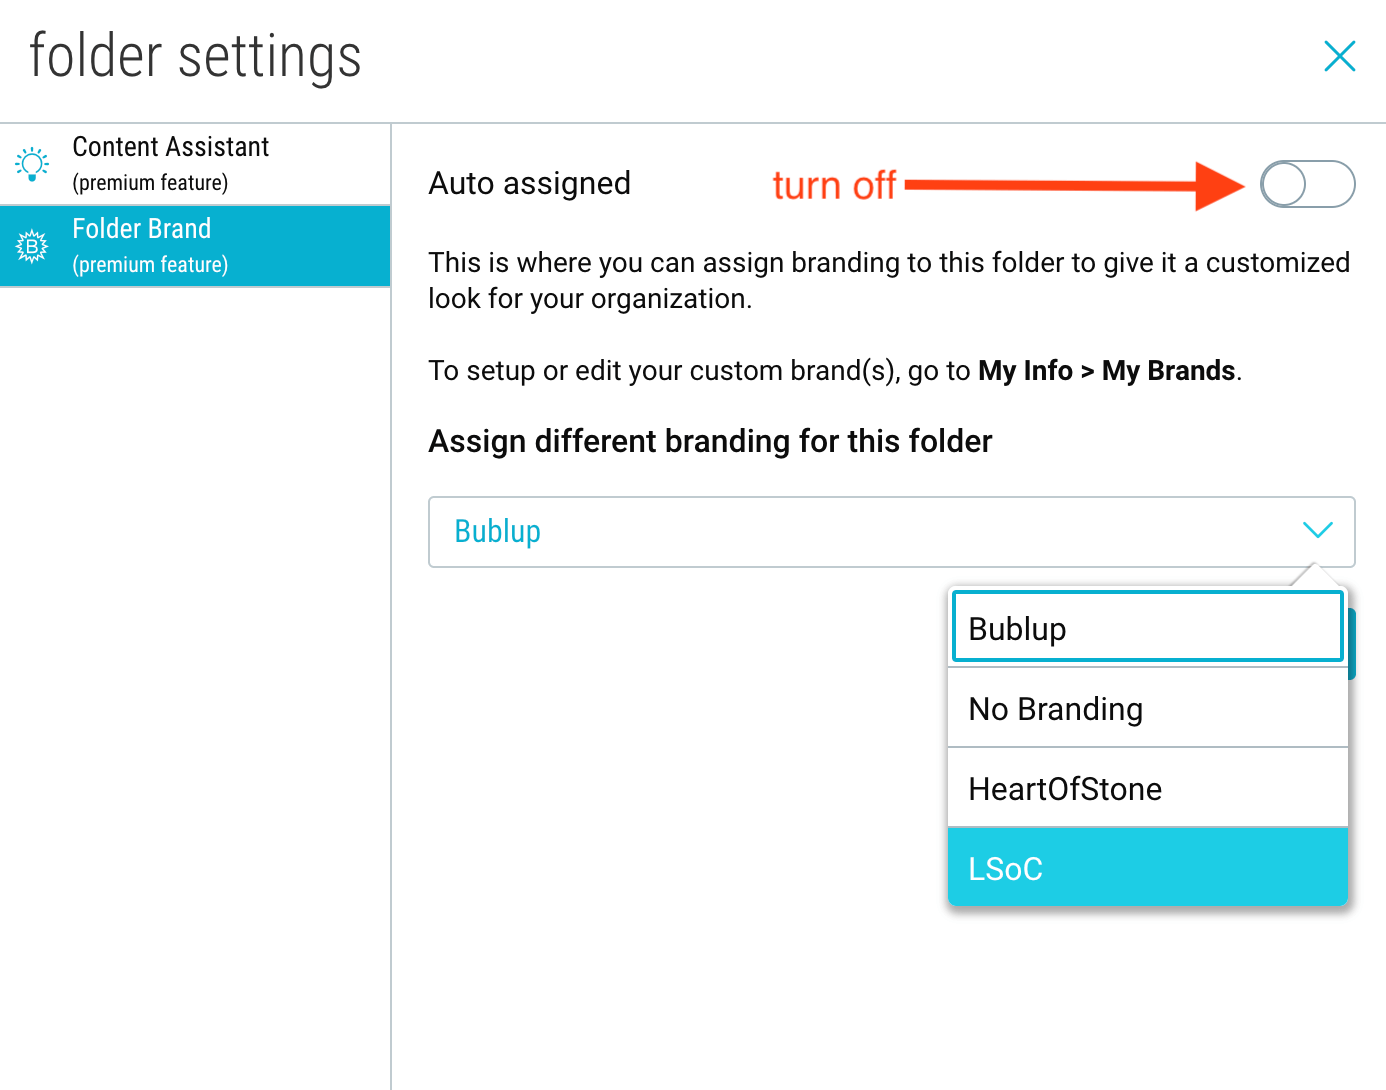Viewport: 1386px width, 1090px height.
Task: Select the No Branding option
Action: pyautogui.click(x=1147, y=708)
